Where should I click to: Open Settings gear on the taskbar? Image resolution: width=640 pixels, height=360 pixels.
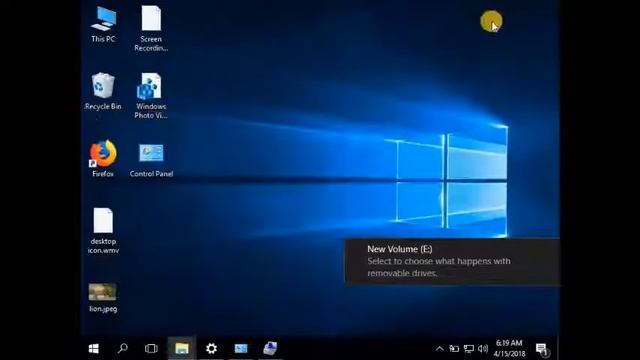point(211,348)
